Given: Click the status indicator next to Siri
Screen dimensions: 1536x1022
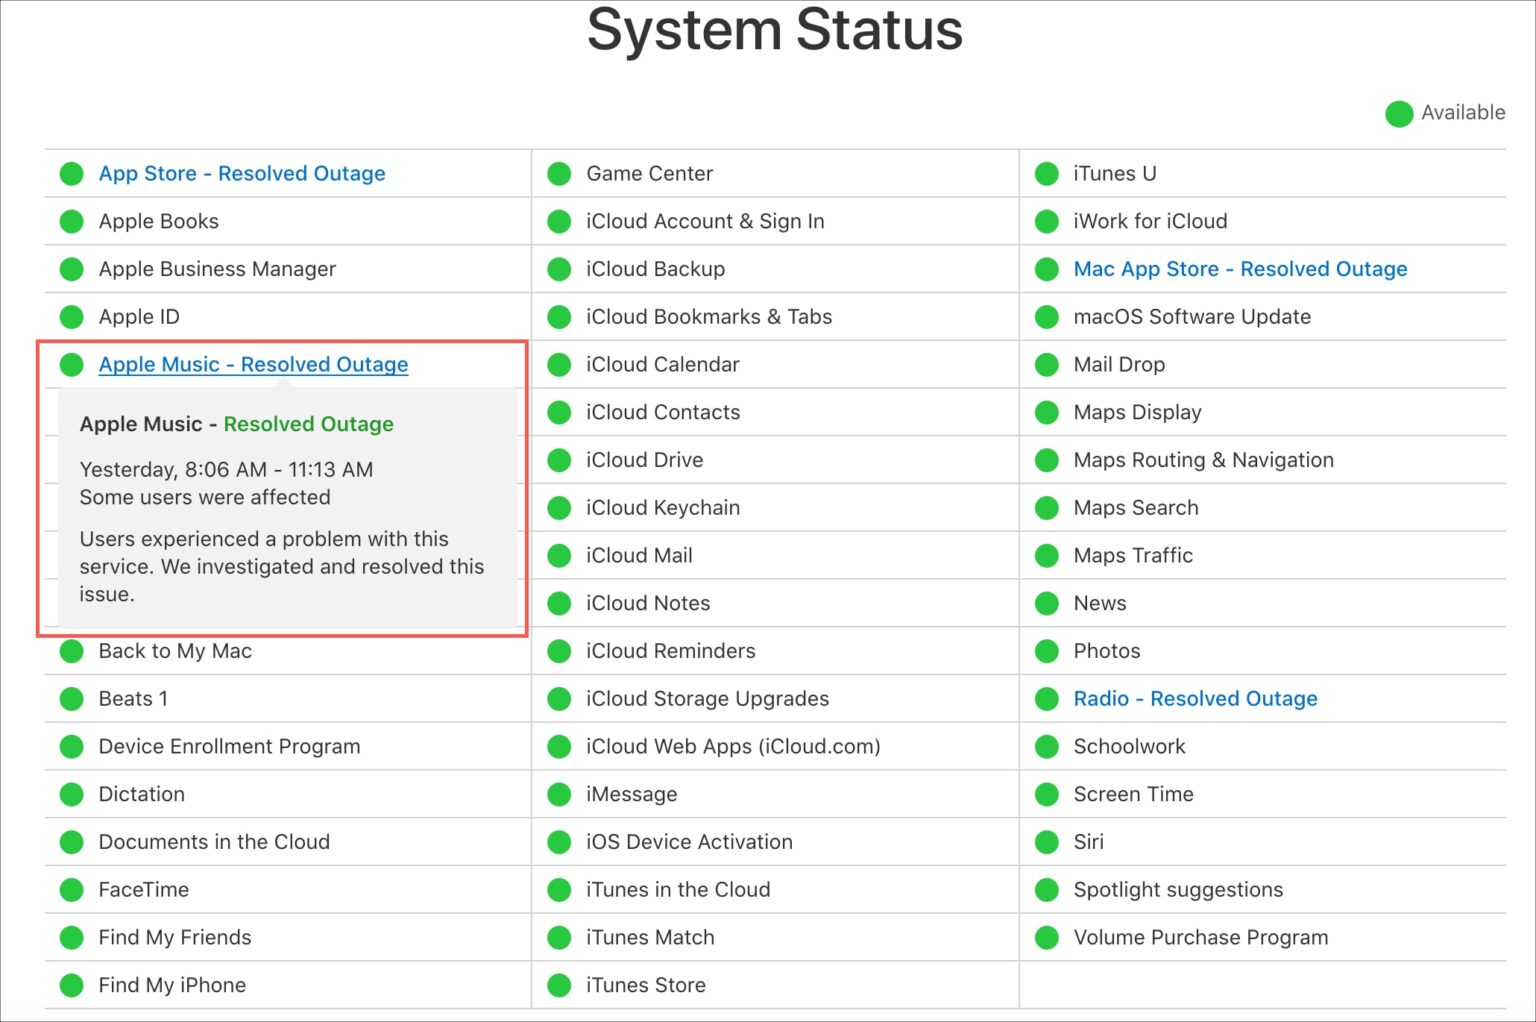Looking at the screenshot, I should coord(1046,841).
